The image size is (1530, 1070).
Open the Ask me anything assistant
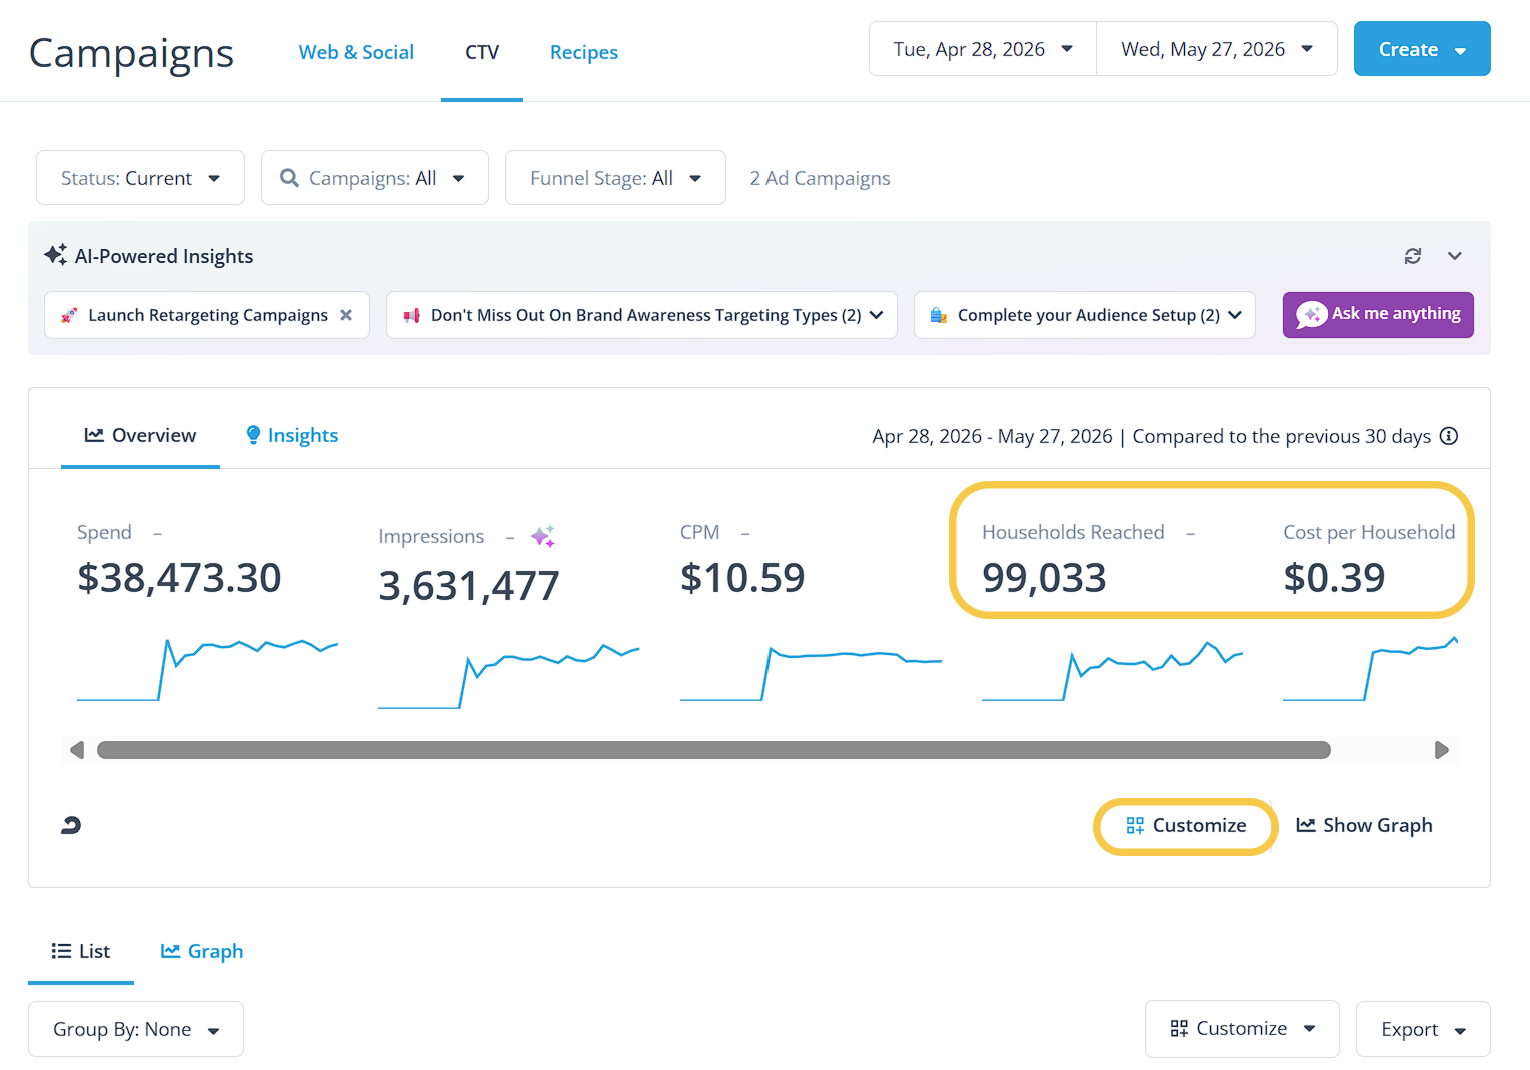[1378, 315]
